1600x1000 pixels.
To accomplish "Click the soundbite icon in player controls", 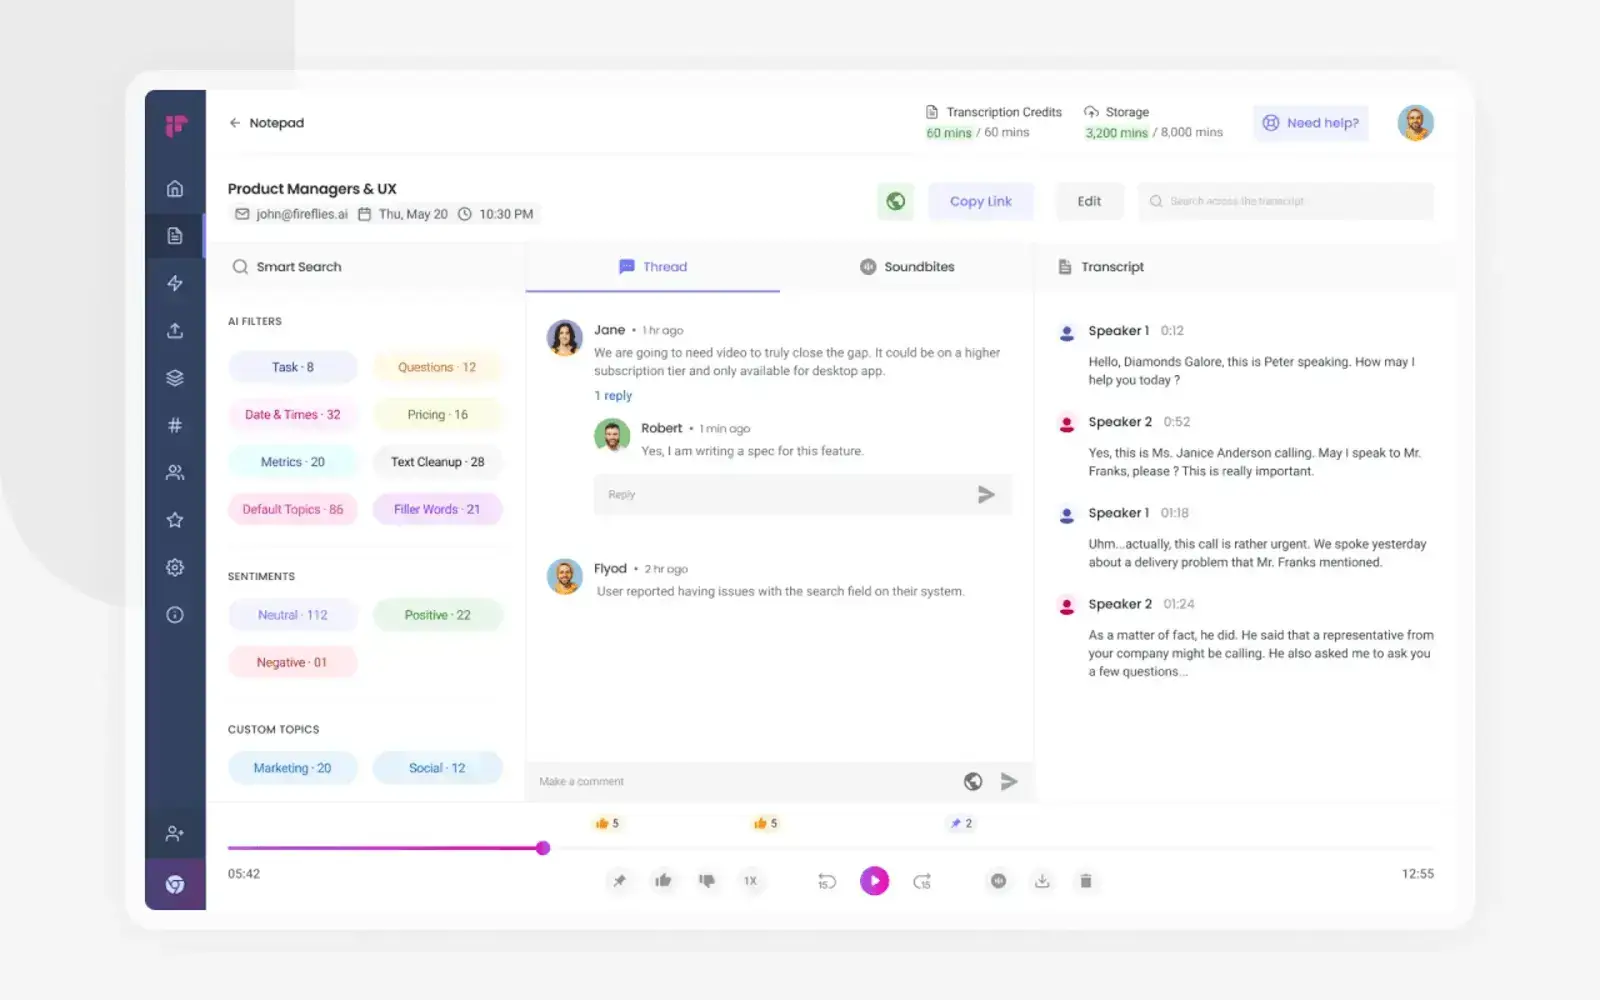I will tap(998, 881).
